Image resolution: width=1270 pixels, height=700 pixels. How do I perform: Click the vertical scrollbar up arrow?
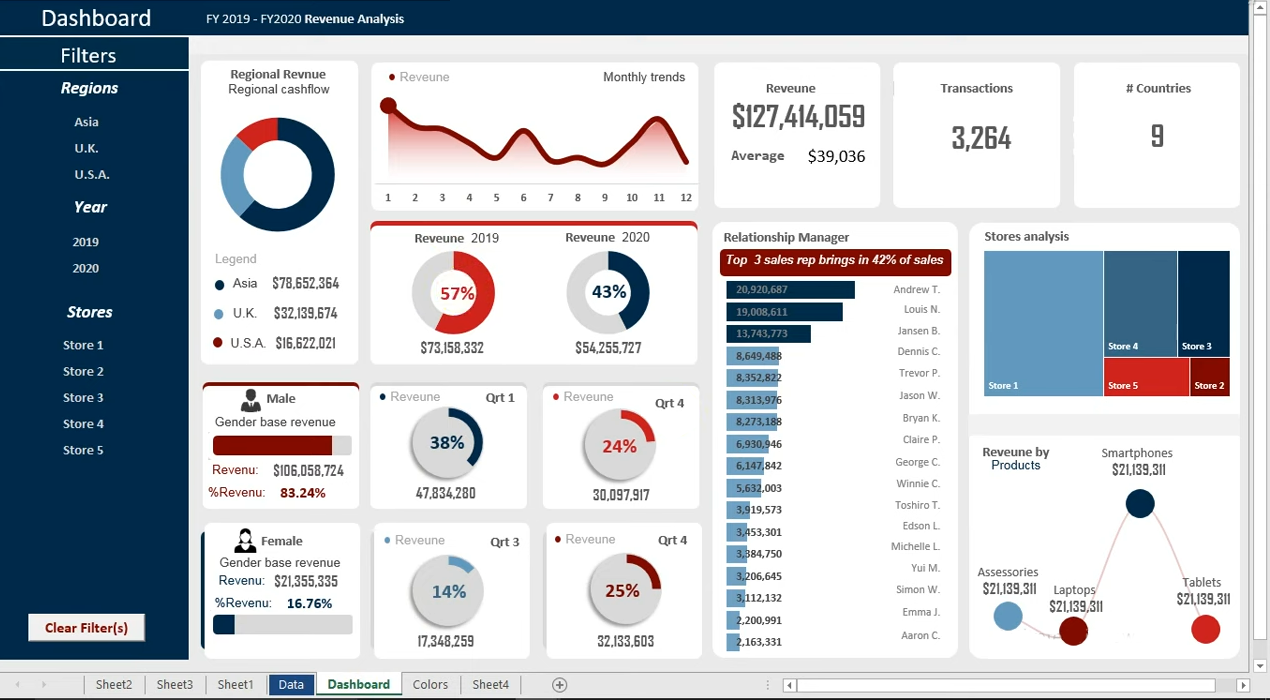pyautogui.click(x=1259, y=8)
